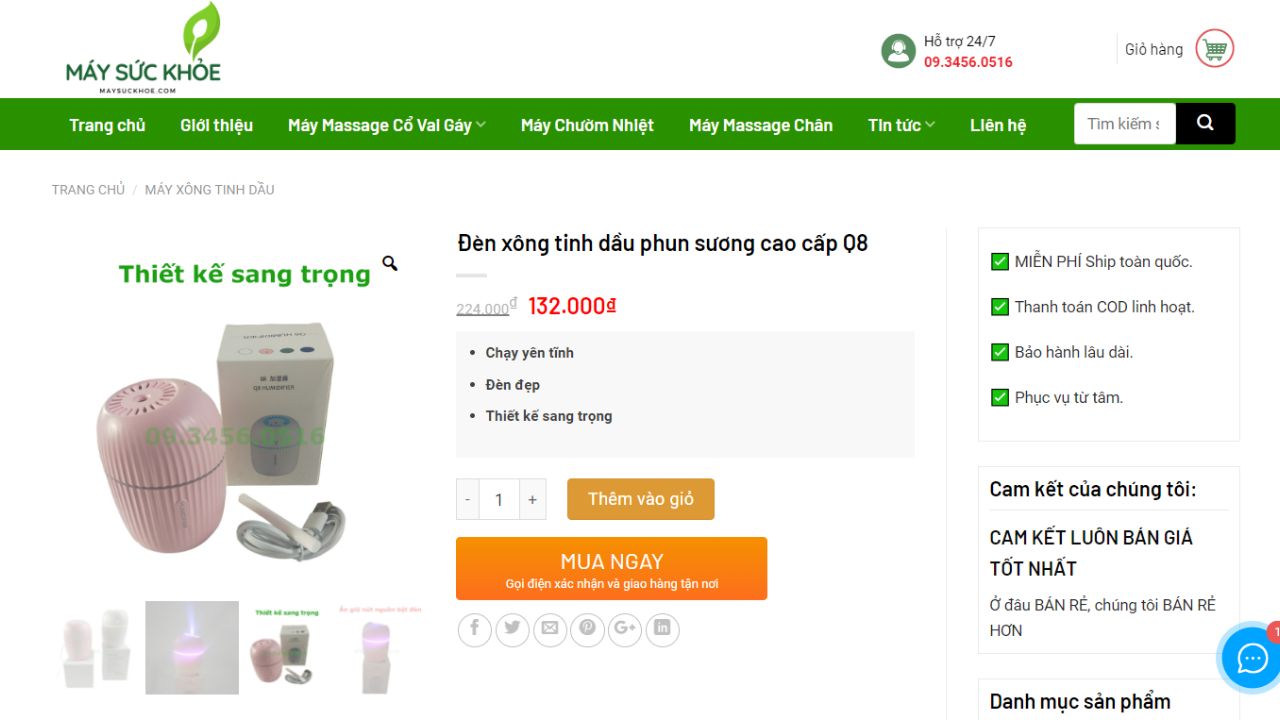The width and height of the screenshot is (1280, 720).
Task: Open the Máy Chườm Nhiệt menu
Action: point(587,125)
